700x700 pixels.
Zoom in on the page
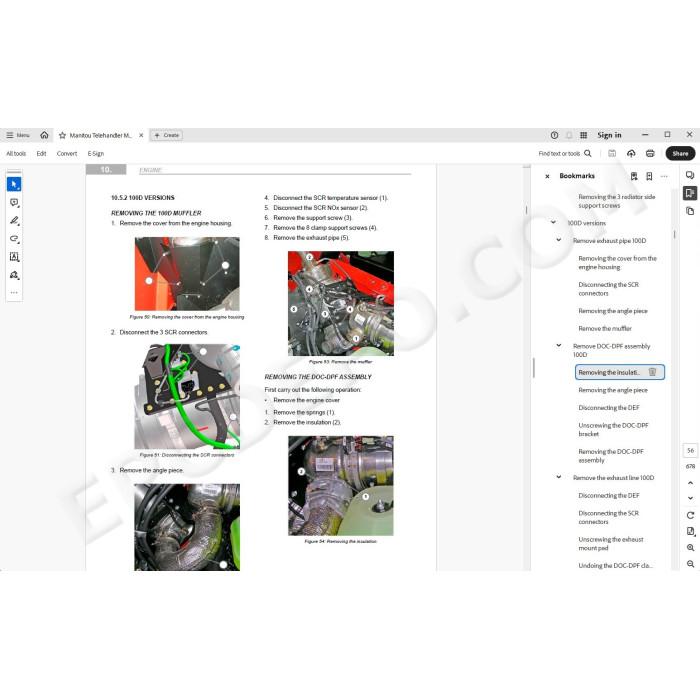[690, 548]
